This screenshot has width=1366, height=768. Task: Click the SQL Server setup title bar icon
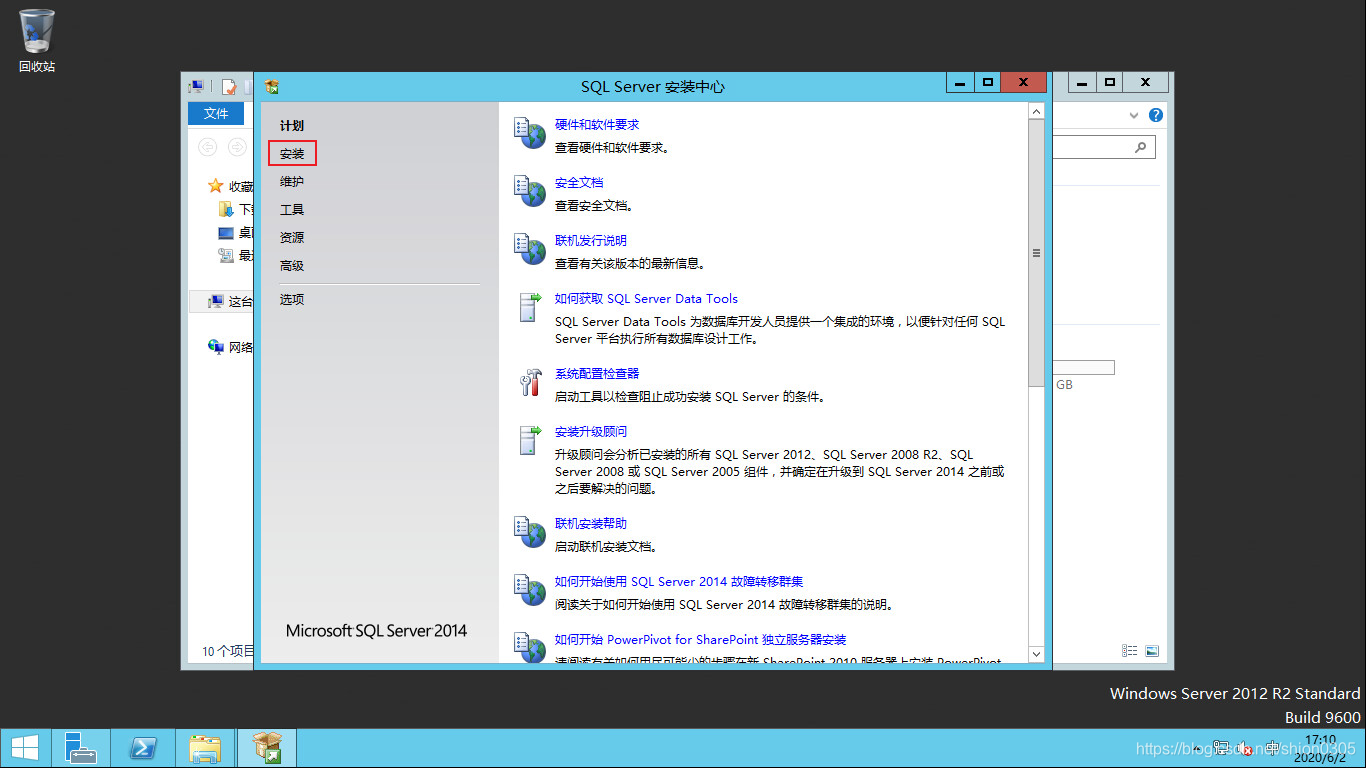271,87
